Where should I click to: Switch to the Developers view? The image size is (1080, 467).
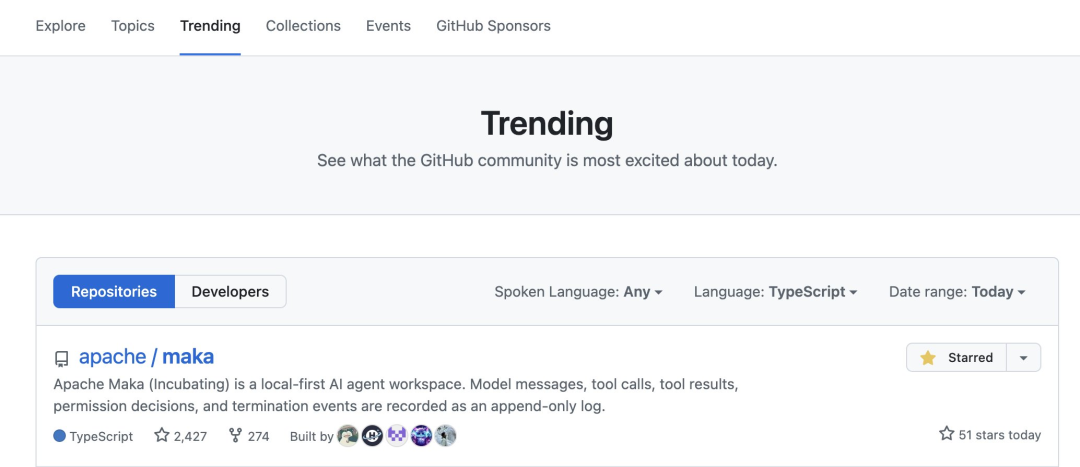click(x=230, y=291)
